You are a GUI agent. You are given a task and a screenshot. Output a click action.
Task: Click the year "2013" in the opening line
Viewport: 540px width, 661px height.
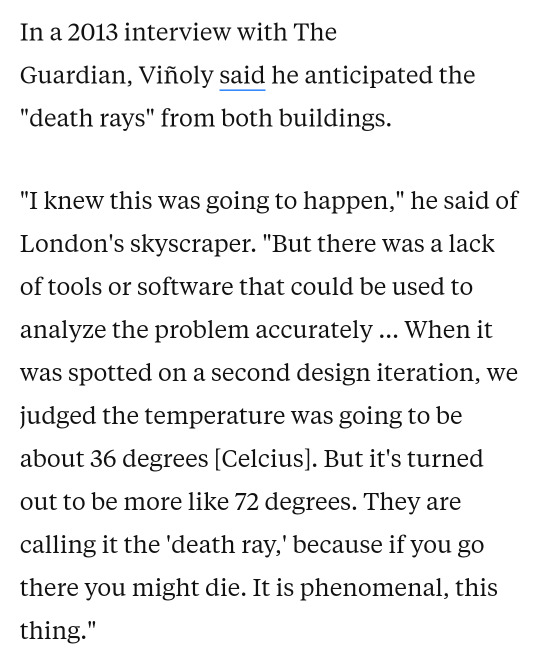tap(92, 33)
